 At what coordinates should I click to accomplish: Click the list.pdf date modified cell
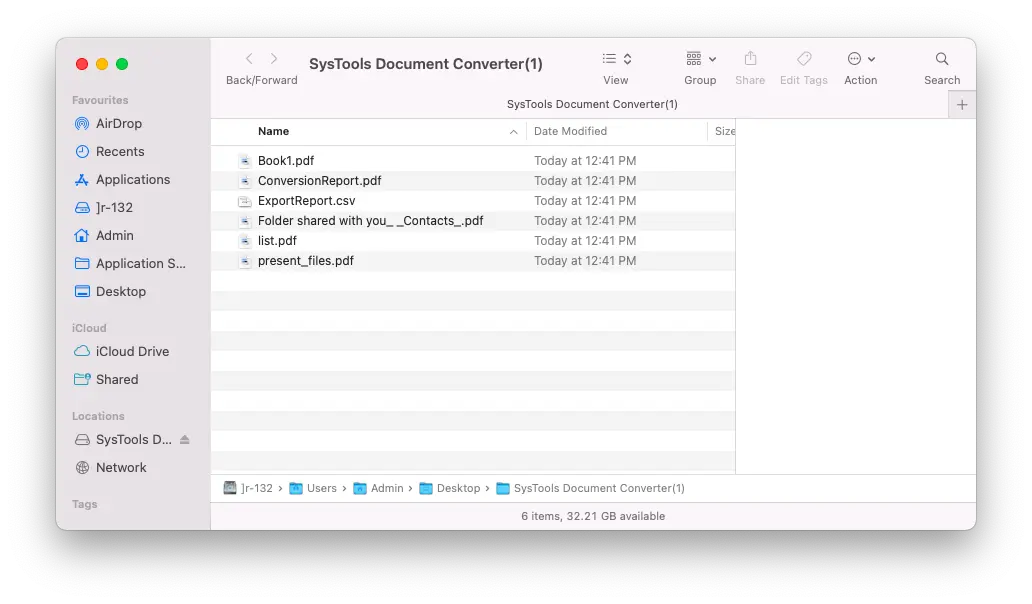(x=585, y=241)
